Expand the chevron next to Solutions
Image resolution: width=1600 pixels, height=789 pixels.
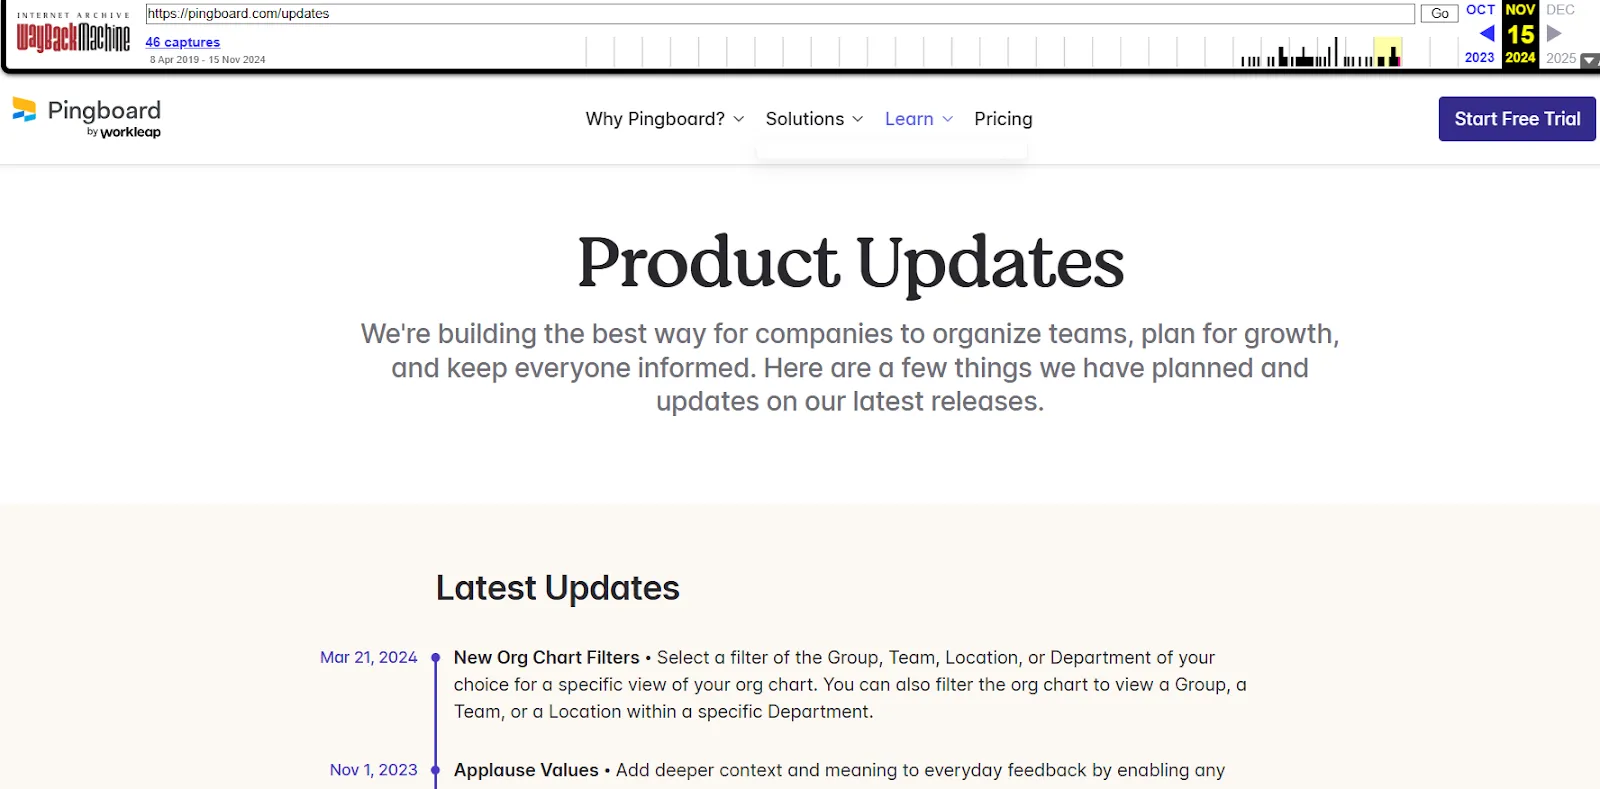click(x=858, y=119)
